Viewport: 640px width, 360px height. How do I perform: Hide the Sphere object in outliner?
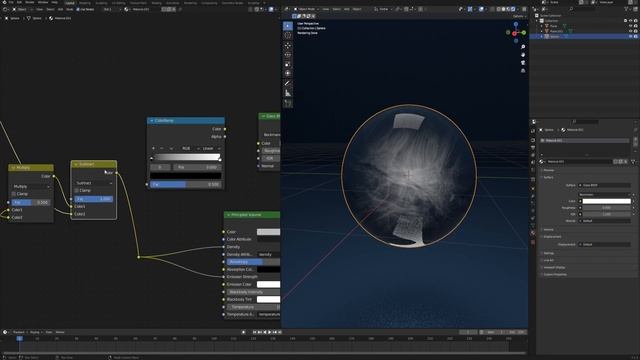point(631,36)
